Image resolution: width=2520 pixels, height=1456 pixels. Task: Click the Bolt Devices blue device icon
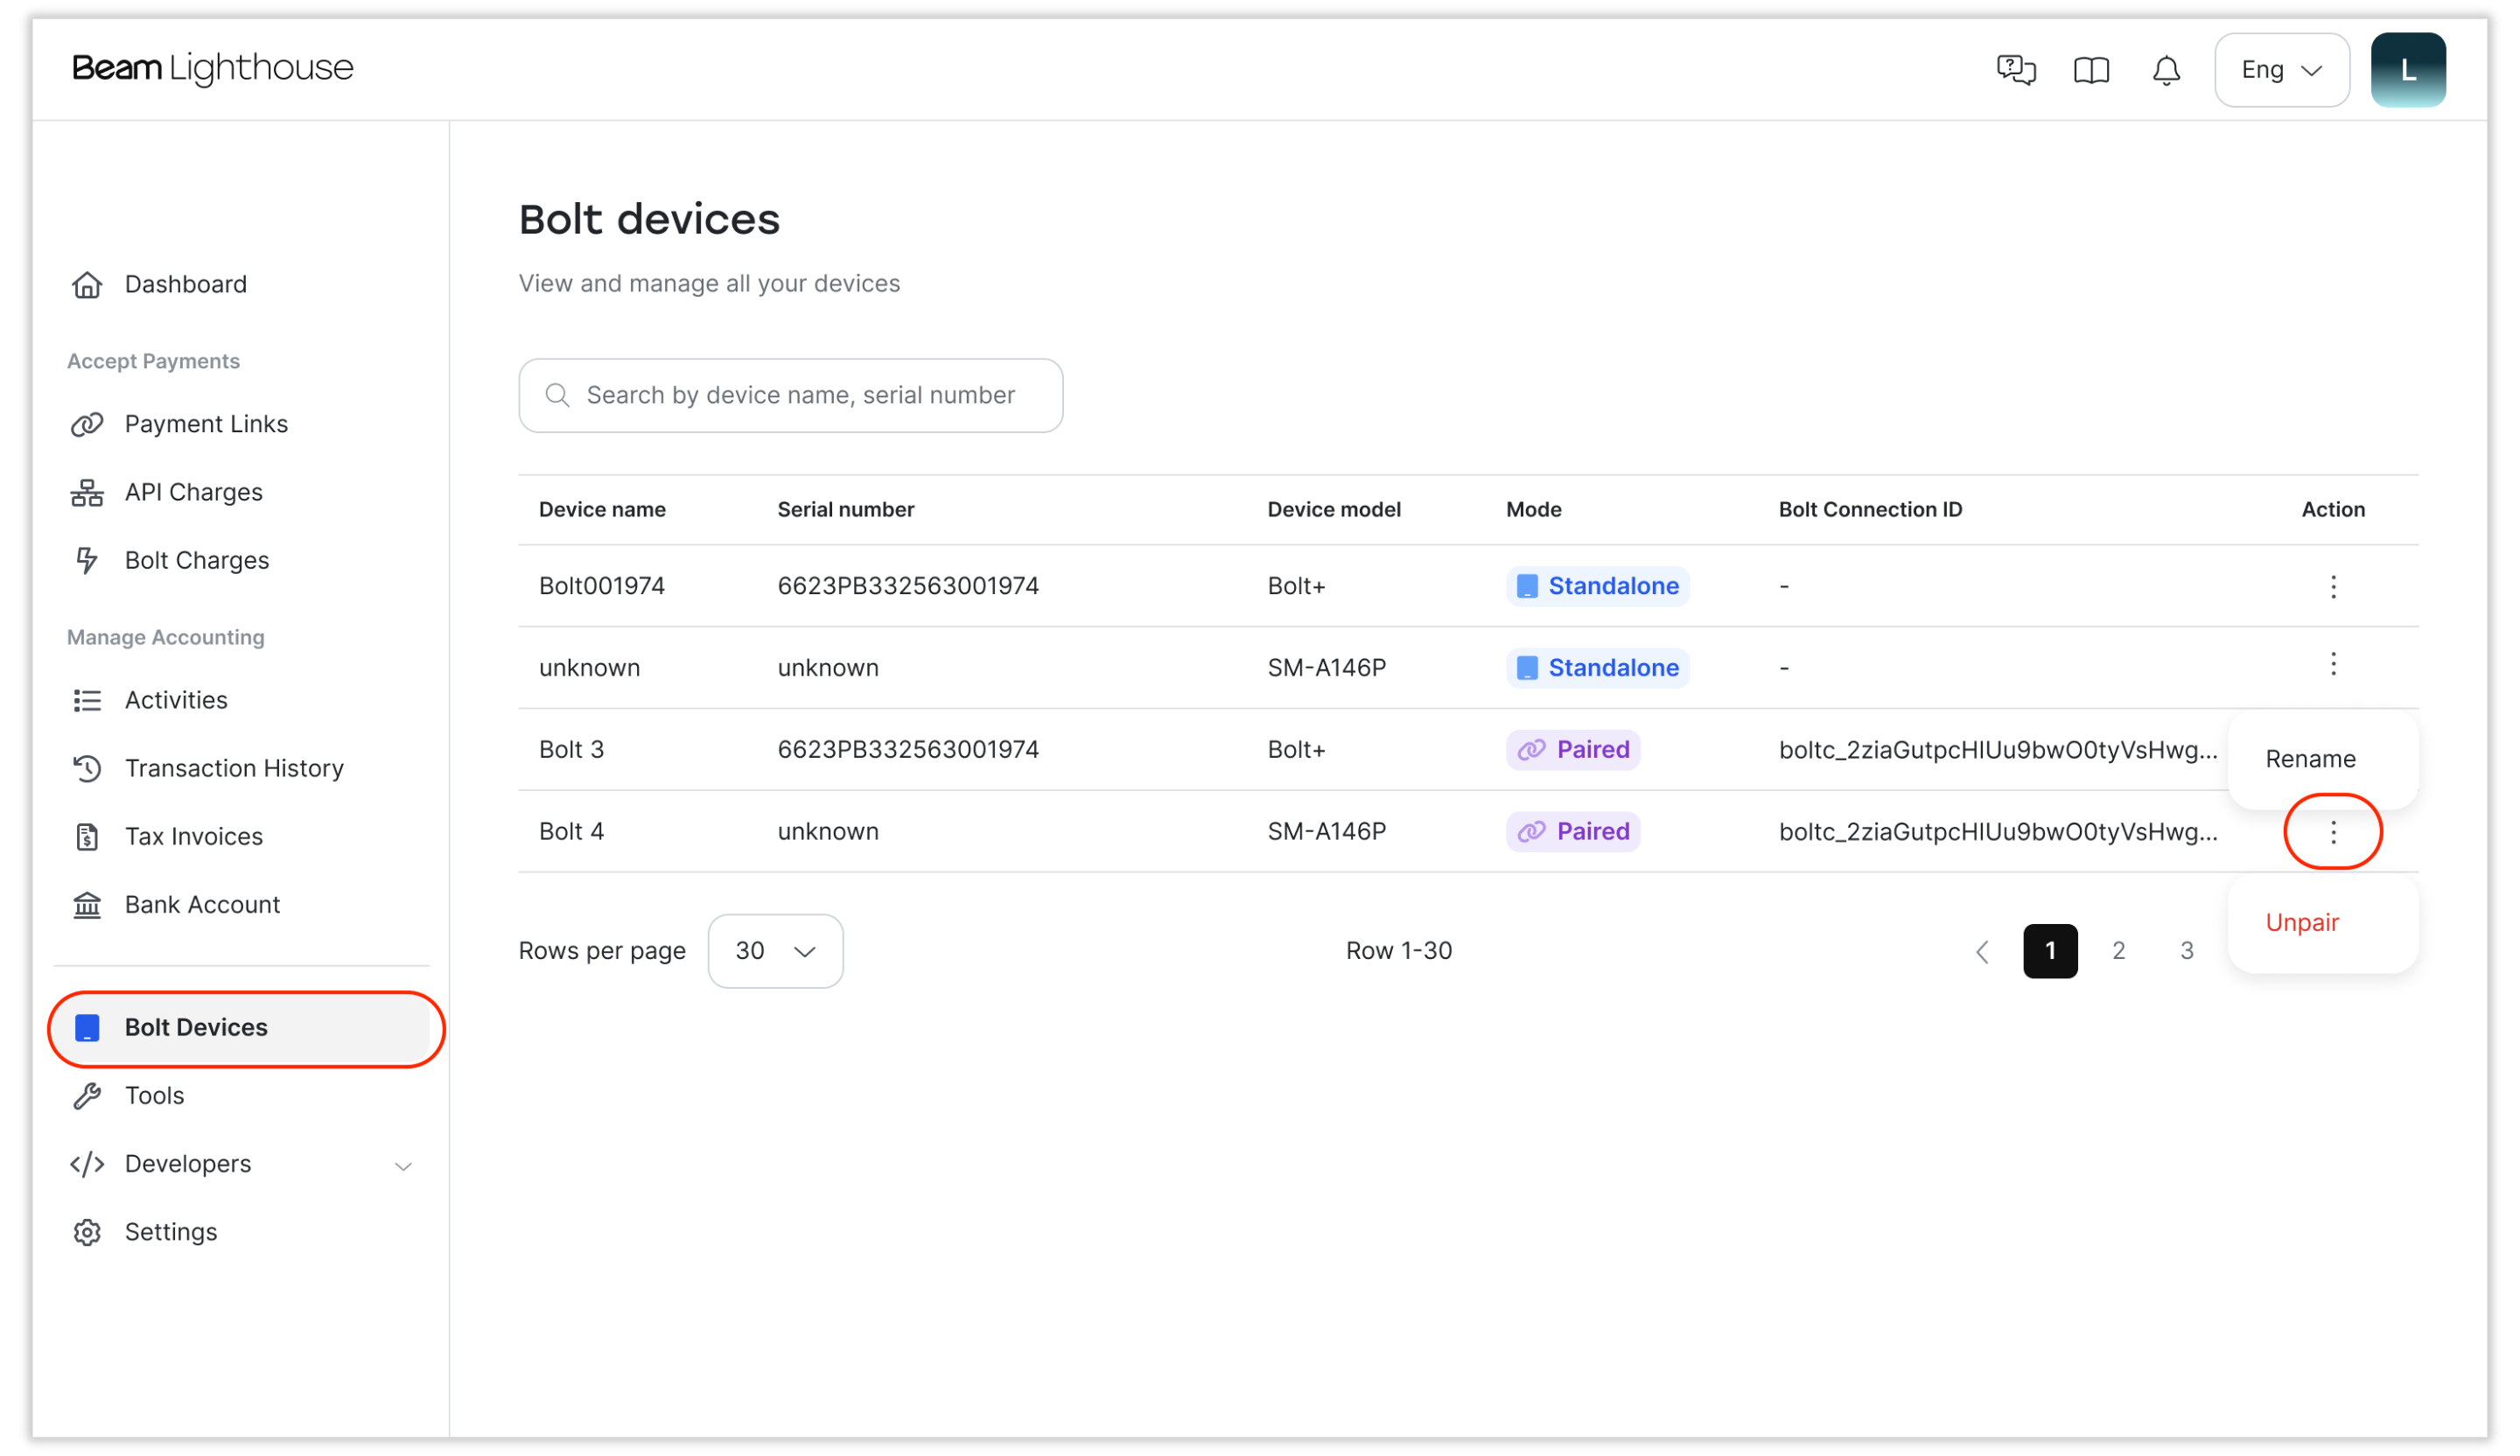tap(87, 1028)
